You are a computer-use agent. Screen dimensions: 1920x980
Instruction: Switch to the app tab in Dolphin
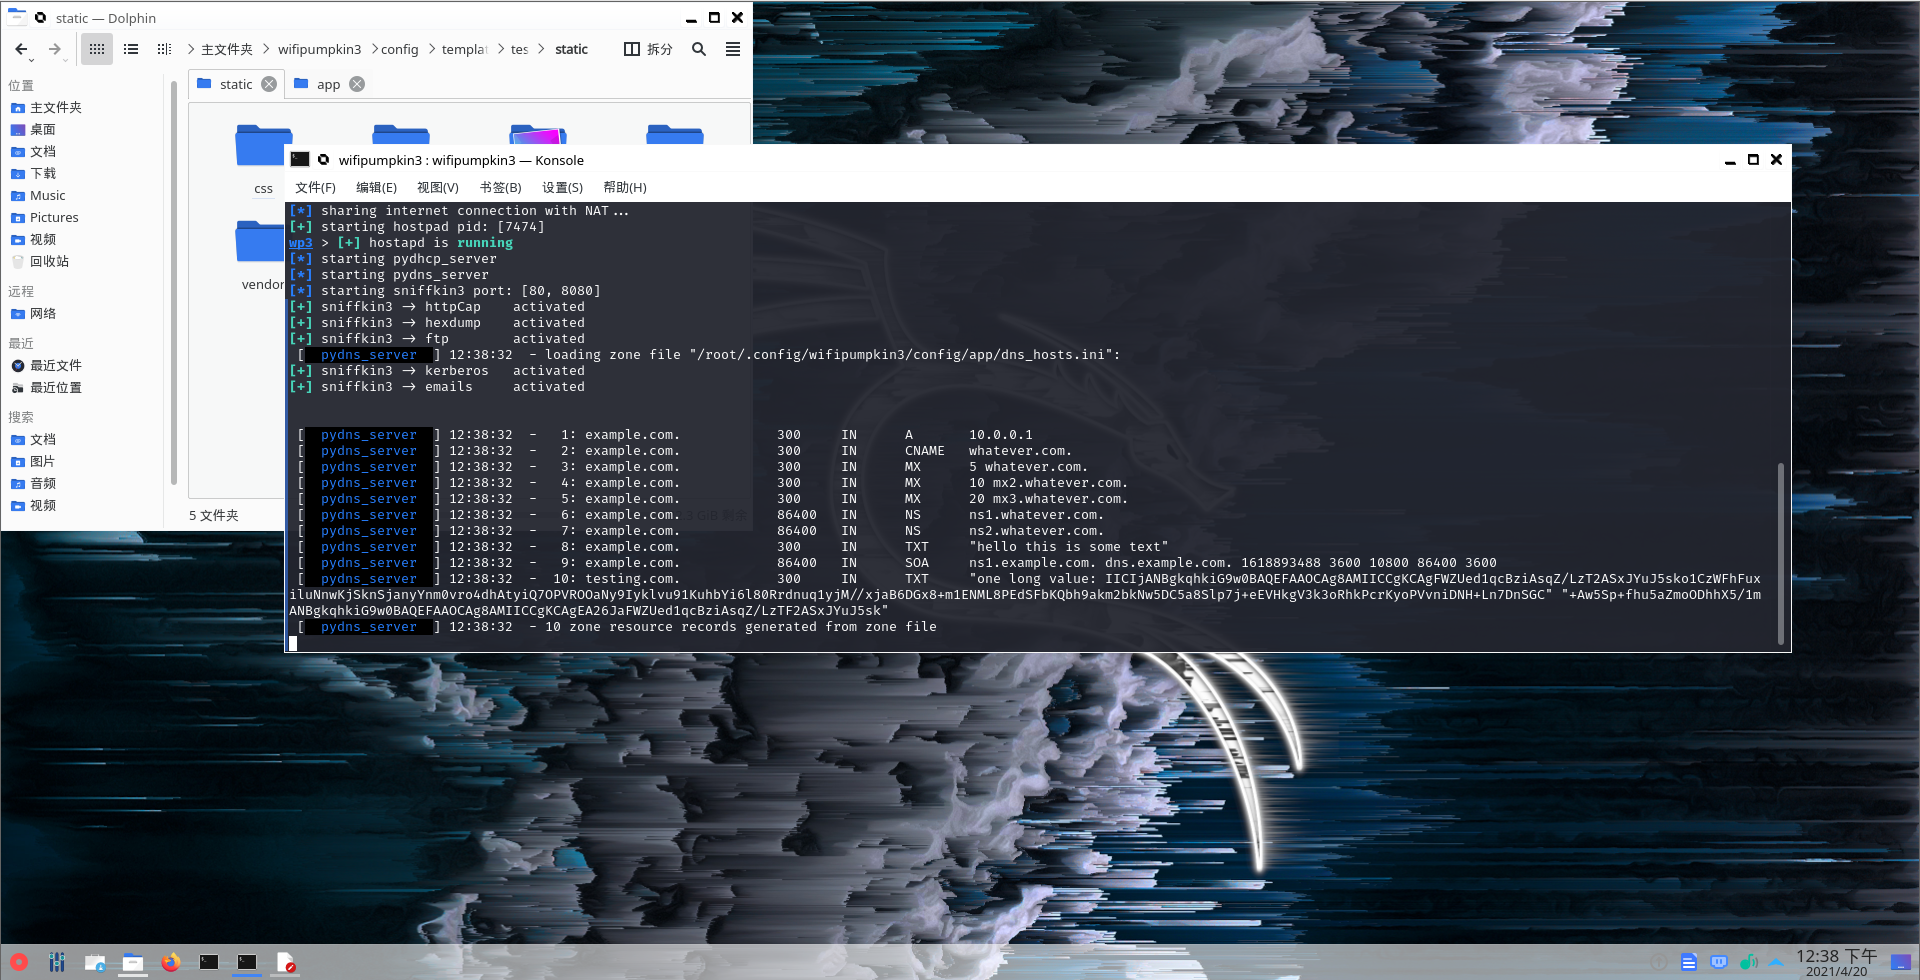pyautogui.click(x=328, y=84)
